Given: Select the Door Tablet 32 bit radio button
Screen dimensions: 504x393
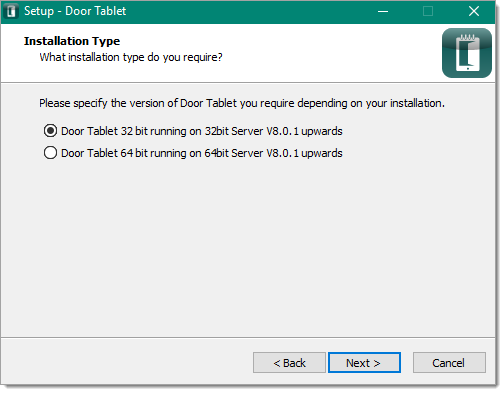Looking at the screenshot, I should pyautogui.click(x=50, y=131).
